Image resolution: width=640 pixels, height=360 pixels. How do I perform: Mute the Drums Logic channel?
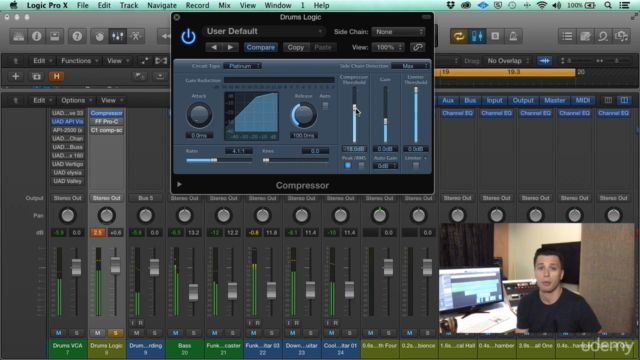coord(98,333)
